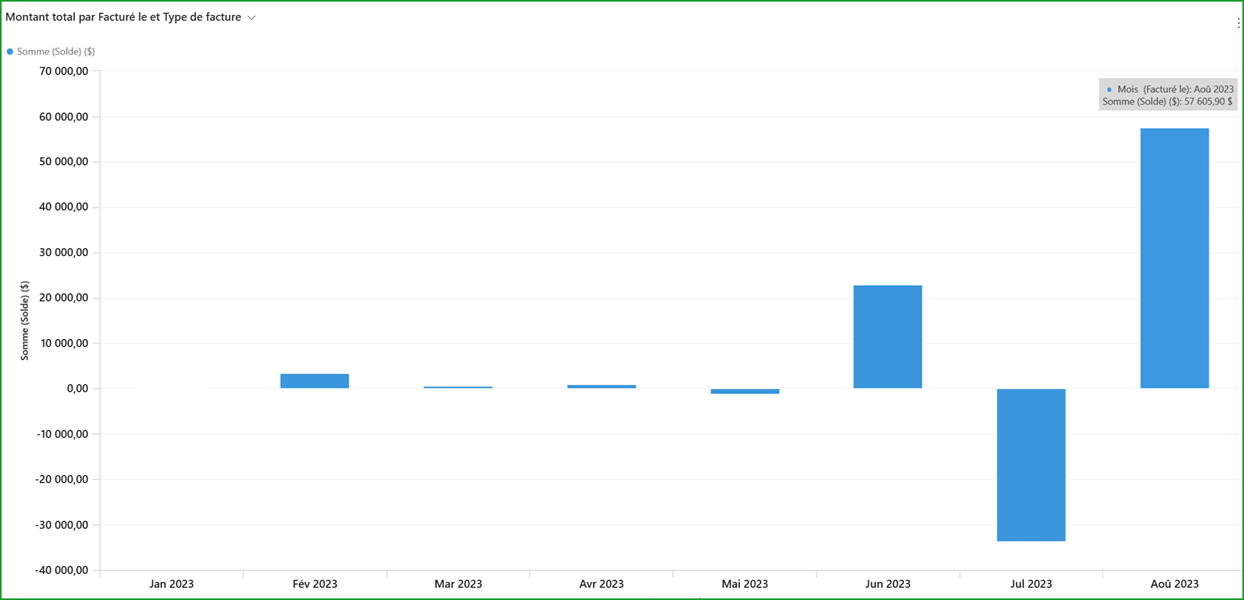This screenshot has width=1244, height=600.
Task: Click the chart title 'Montant total par Facturé le'
Action: (x=123, y=17)
